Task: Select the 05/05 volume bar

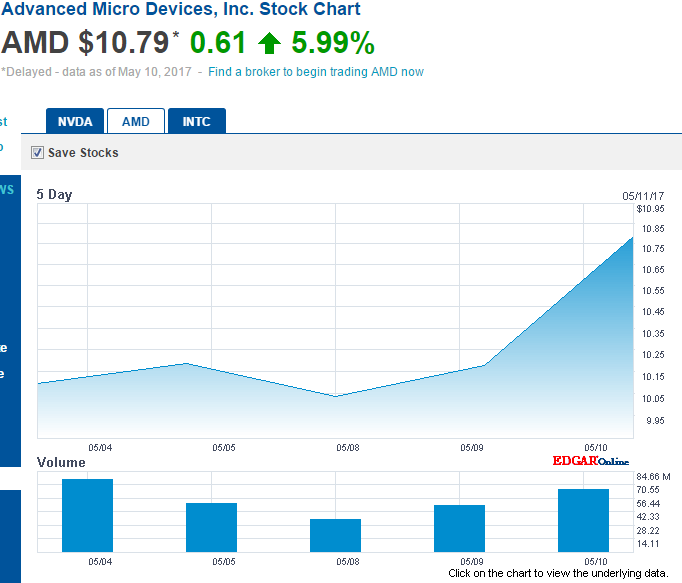Action: pos(211,527)
